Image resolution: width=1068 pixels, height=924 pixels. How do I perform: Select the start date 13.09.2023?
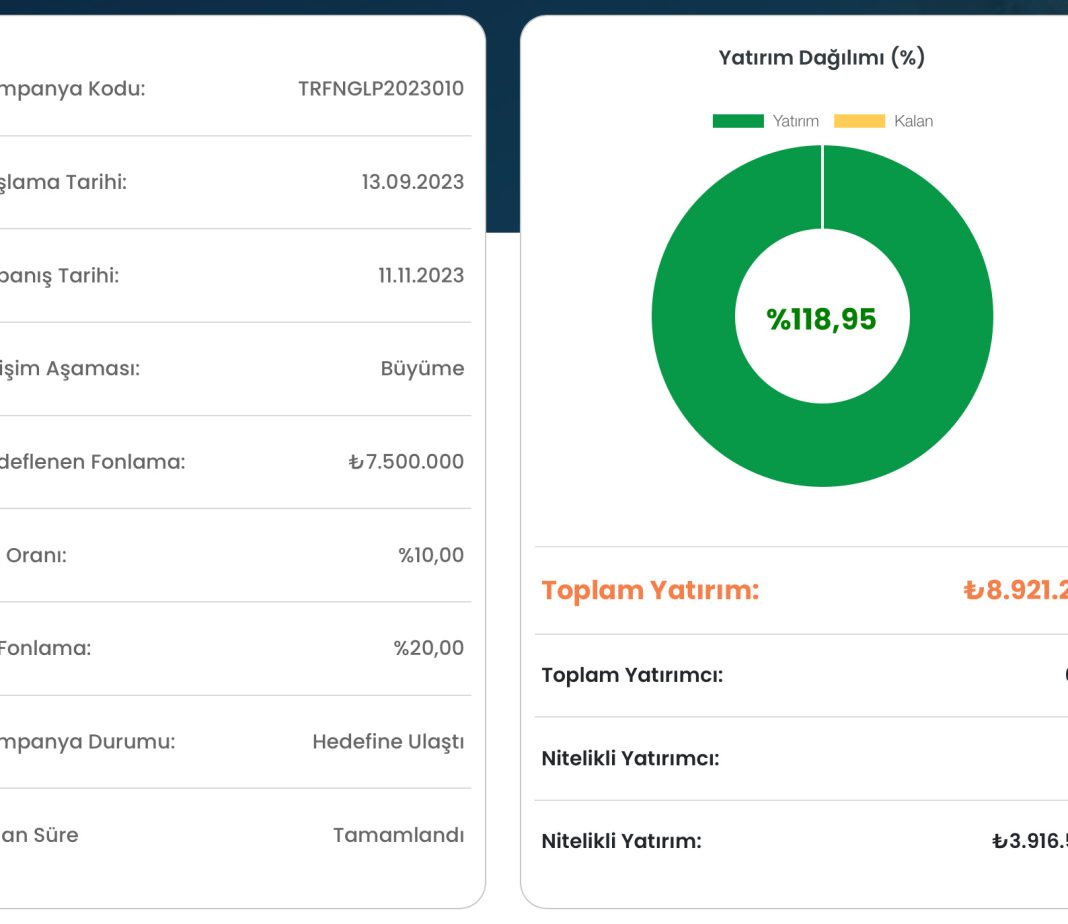413,182
